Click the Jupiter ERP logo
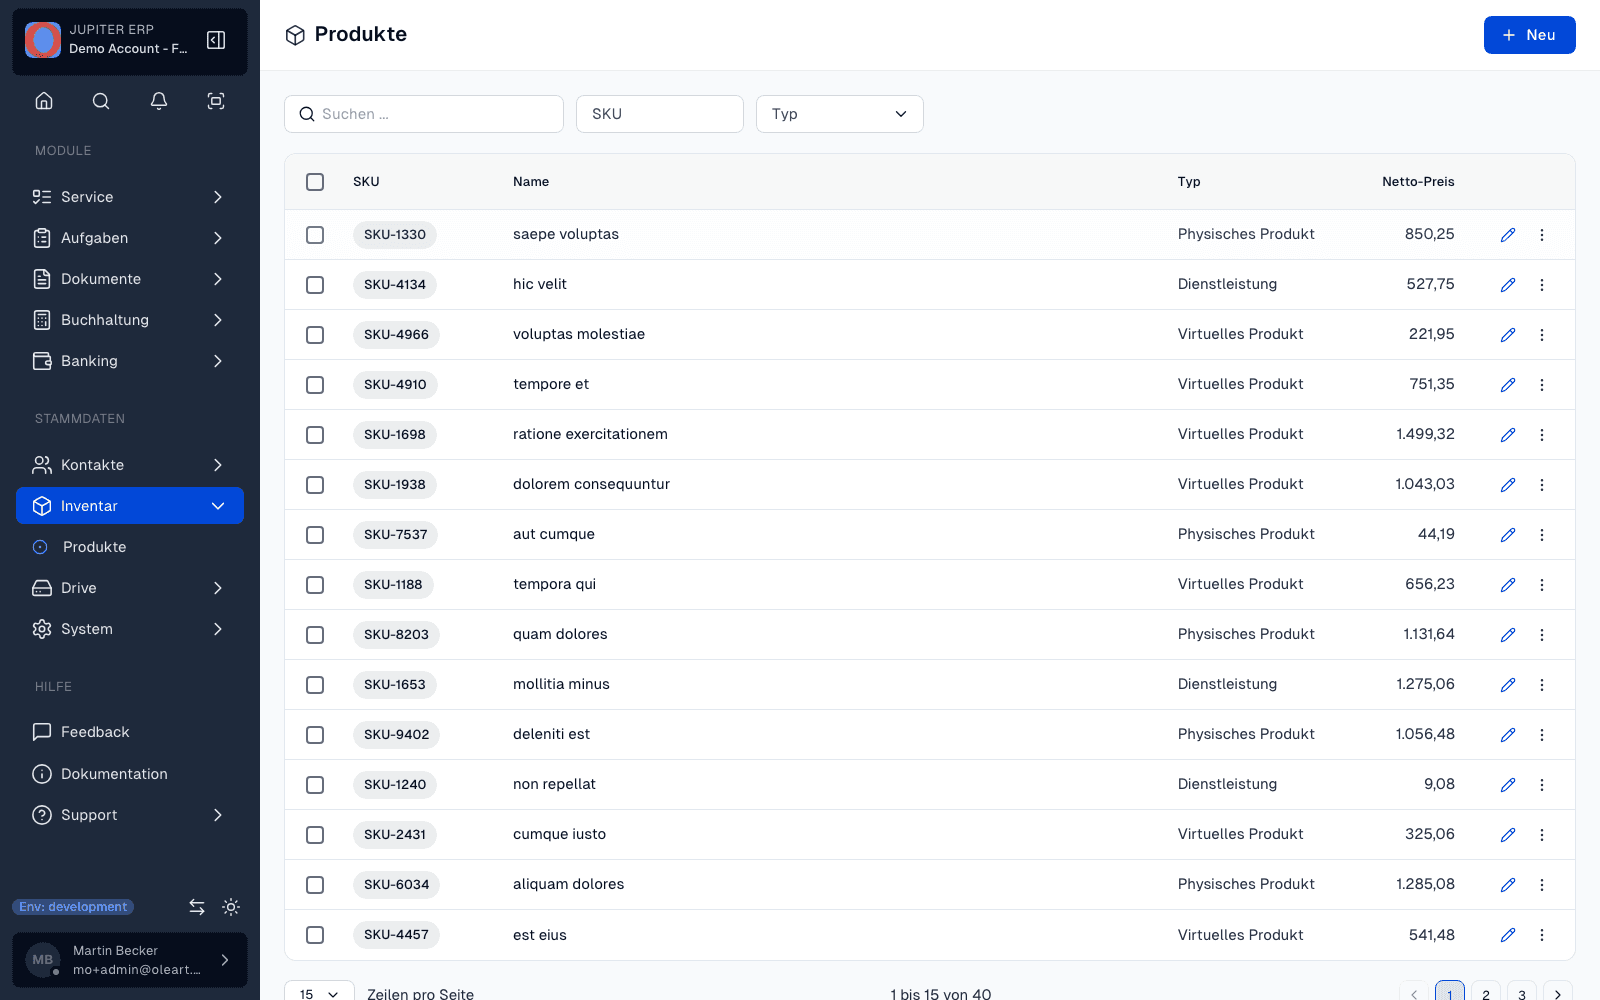The width and height of the screenshot is (1600, 1000). coord(43,40)
